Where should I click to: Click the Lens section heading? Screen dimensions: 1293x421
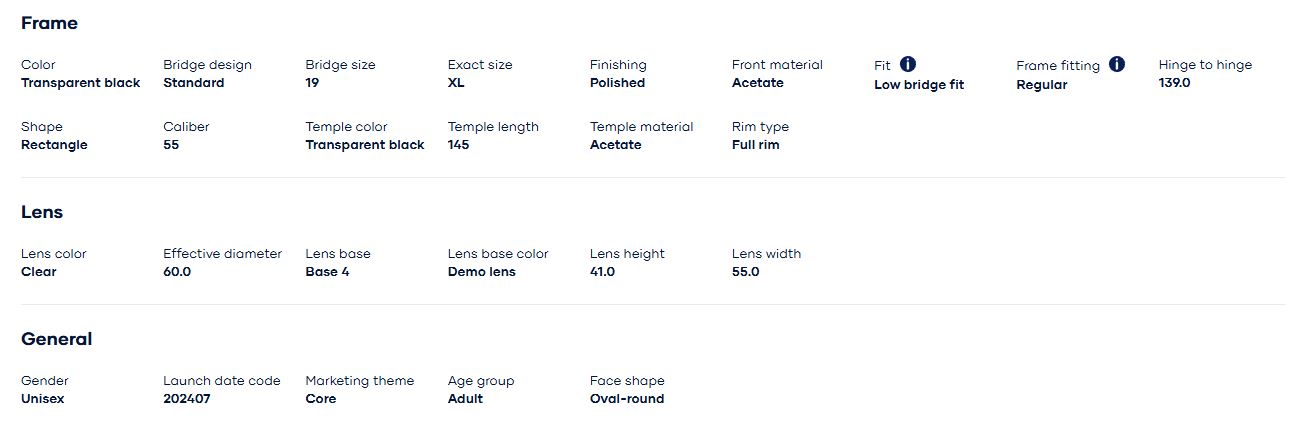42,212
